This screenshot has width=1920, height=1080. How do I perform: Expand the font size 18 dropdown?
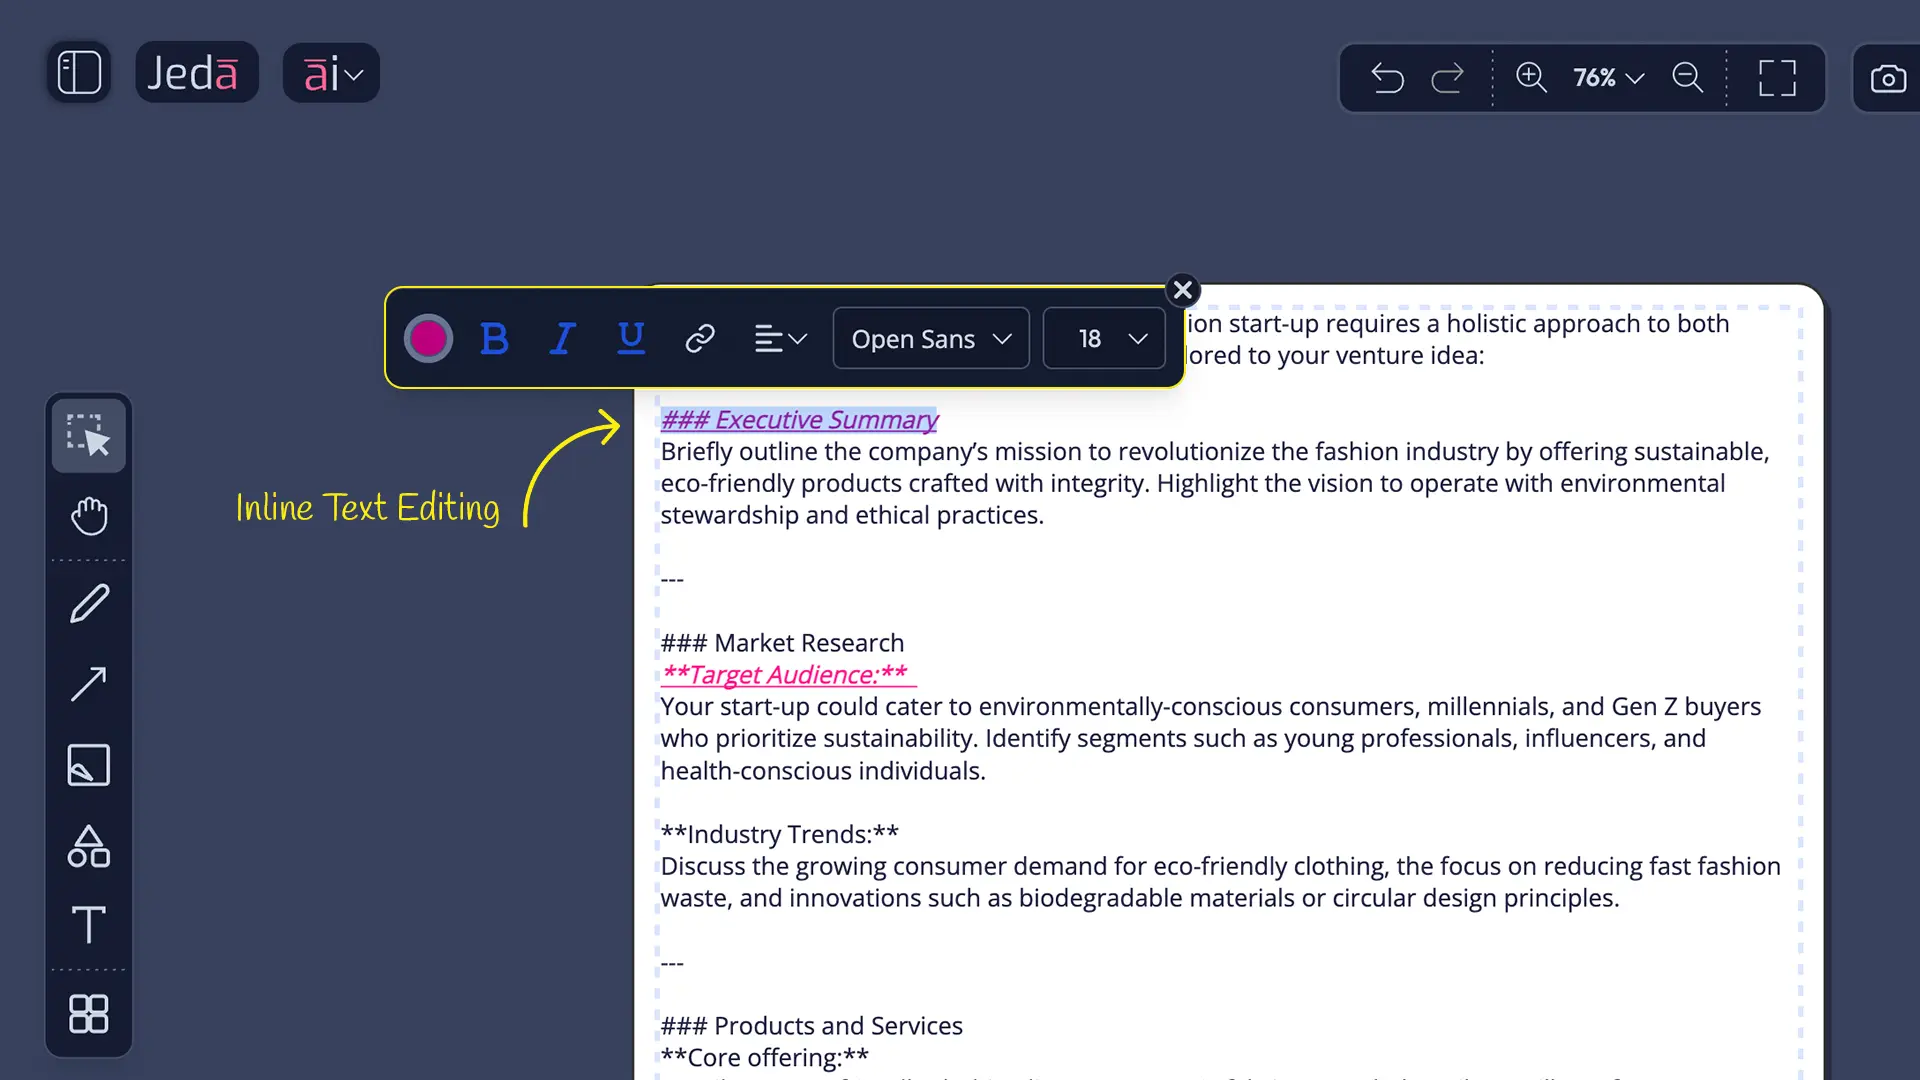coord(1103,338)
